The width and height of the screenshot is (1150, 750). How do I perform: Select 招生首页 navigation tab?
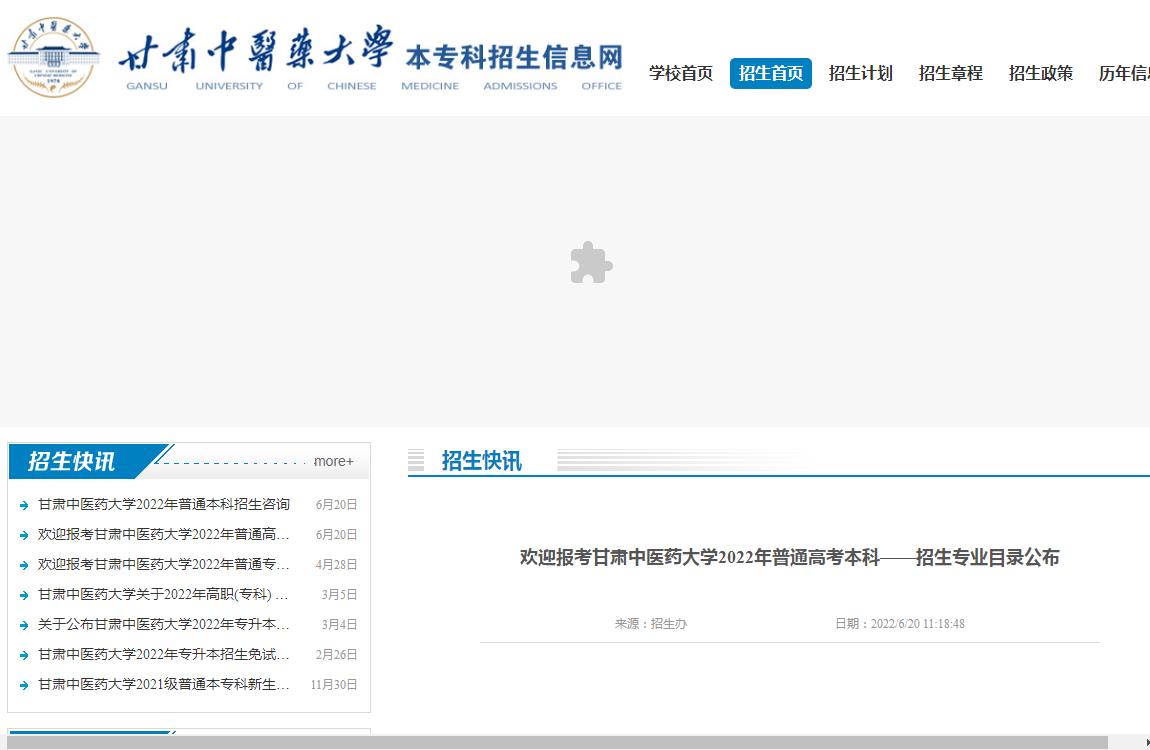(770, 73)
